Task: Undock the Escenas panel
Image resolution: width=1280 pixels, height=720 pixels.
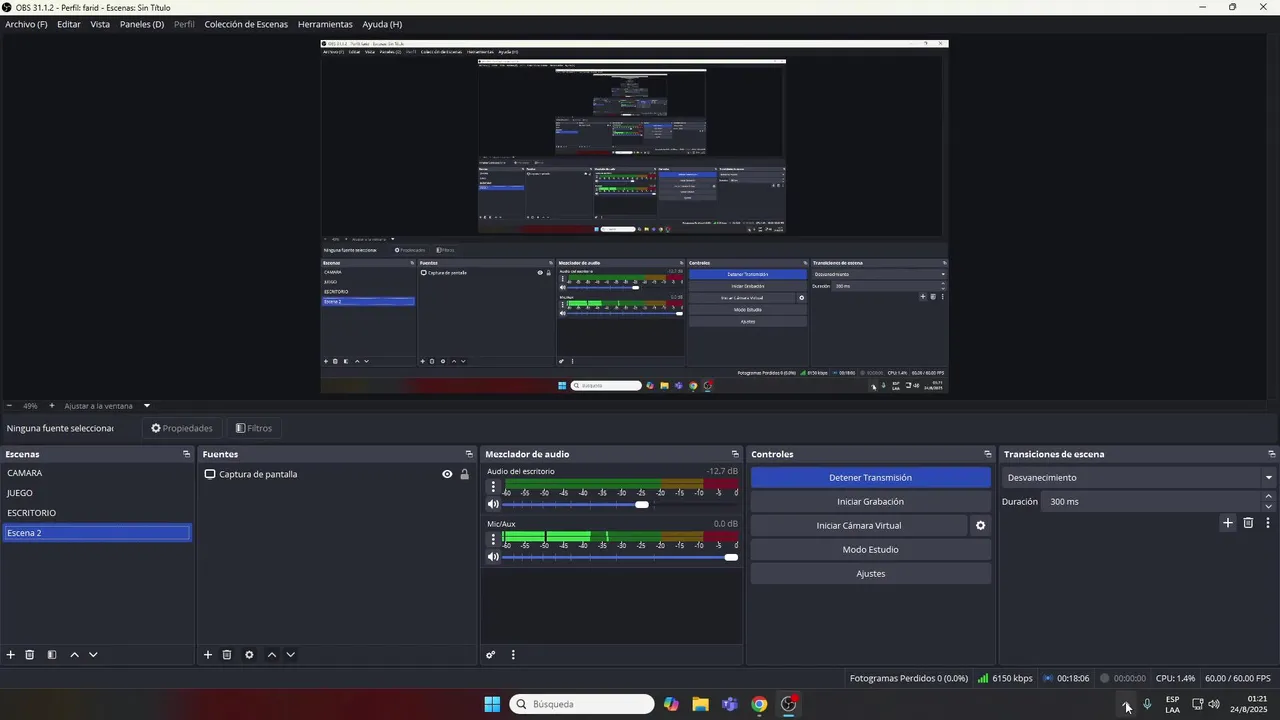Action: click(186, 454)
